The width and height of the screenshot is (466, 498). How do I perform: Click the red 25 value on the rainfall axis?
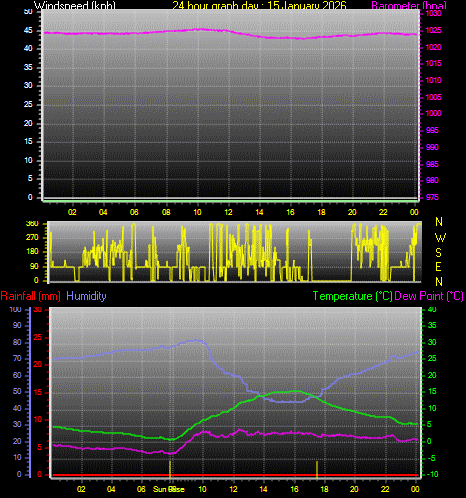38,337
